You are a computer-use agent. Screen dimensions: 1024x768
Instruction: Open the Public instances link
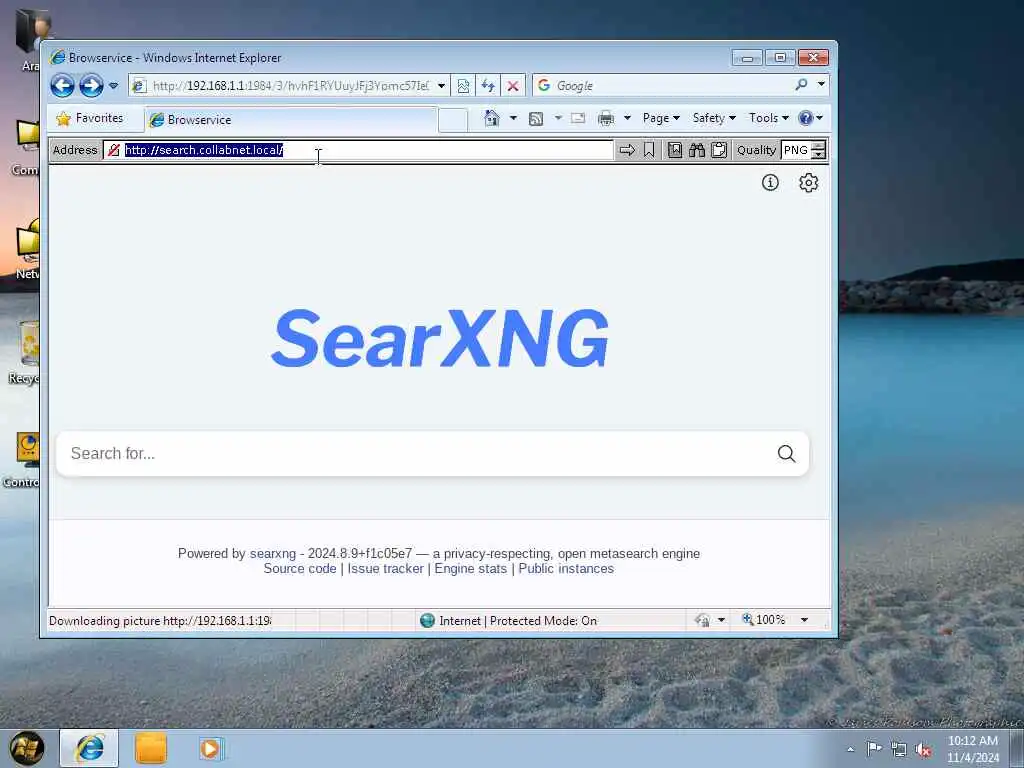pyautogui.click(x=566, y=569)
